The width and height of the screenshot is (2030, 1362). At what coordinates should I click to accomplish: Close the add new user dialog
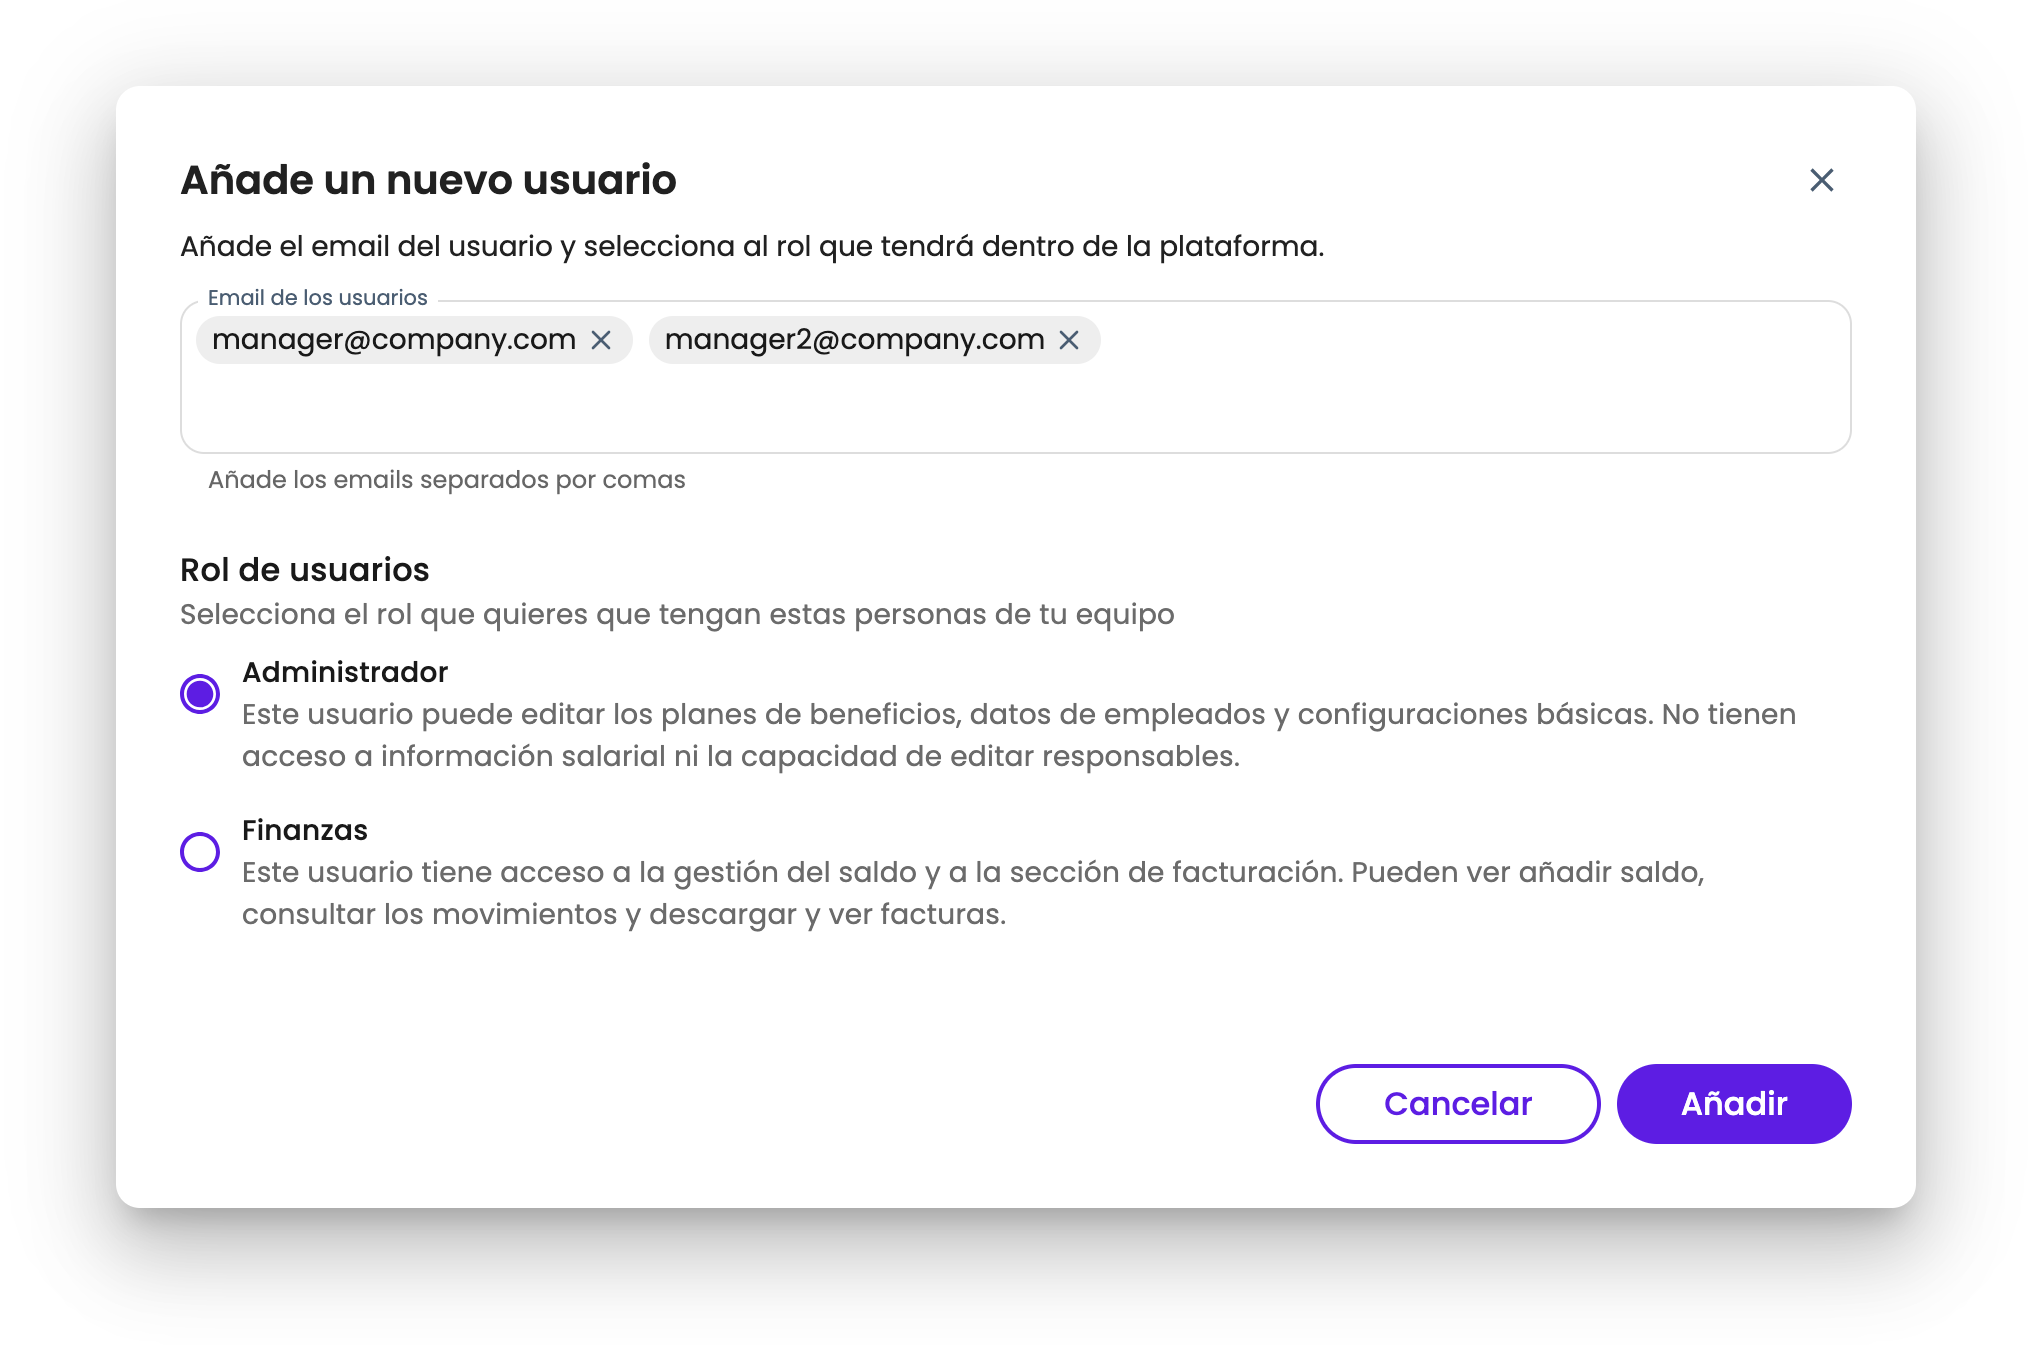[x=1821, y=180]
